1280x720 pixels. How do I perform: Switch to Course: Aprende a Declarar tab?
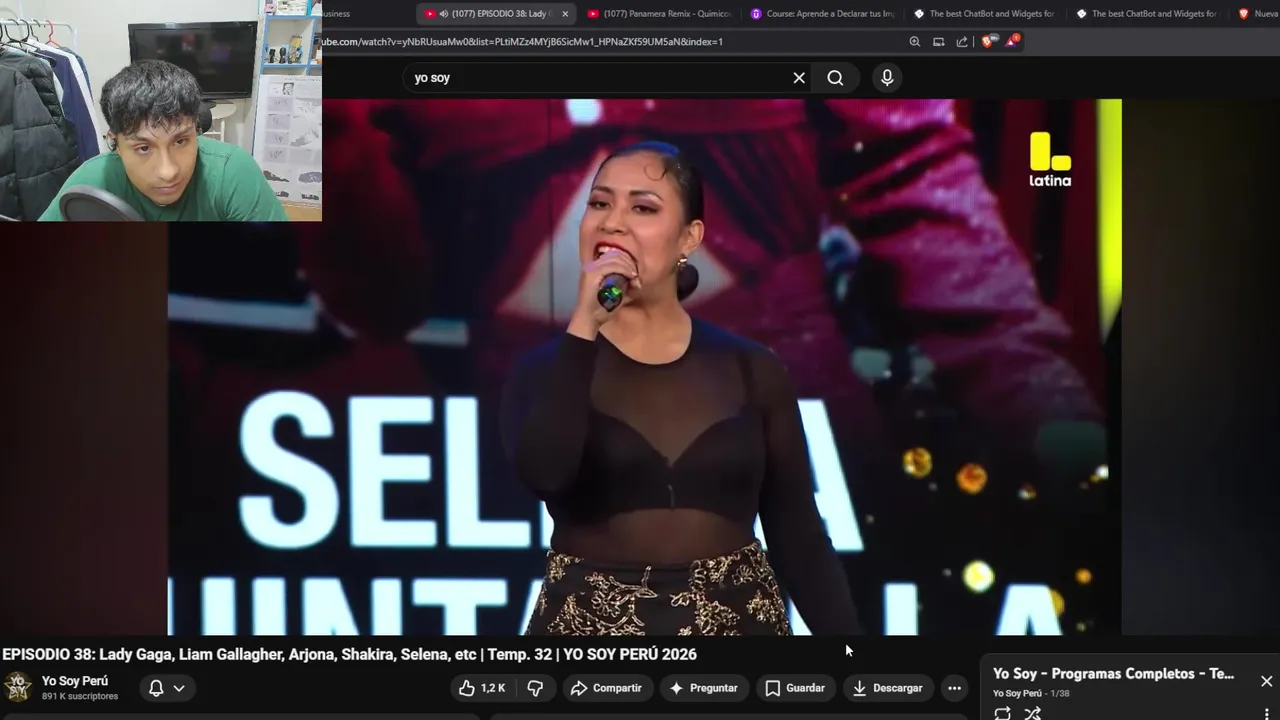pos(823,14)
